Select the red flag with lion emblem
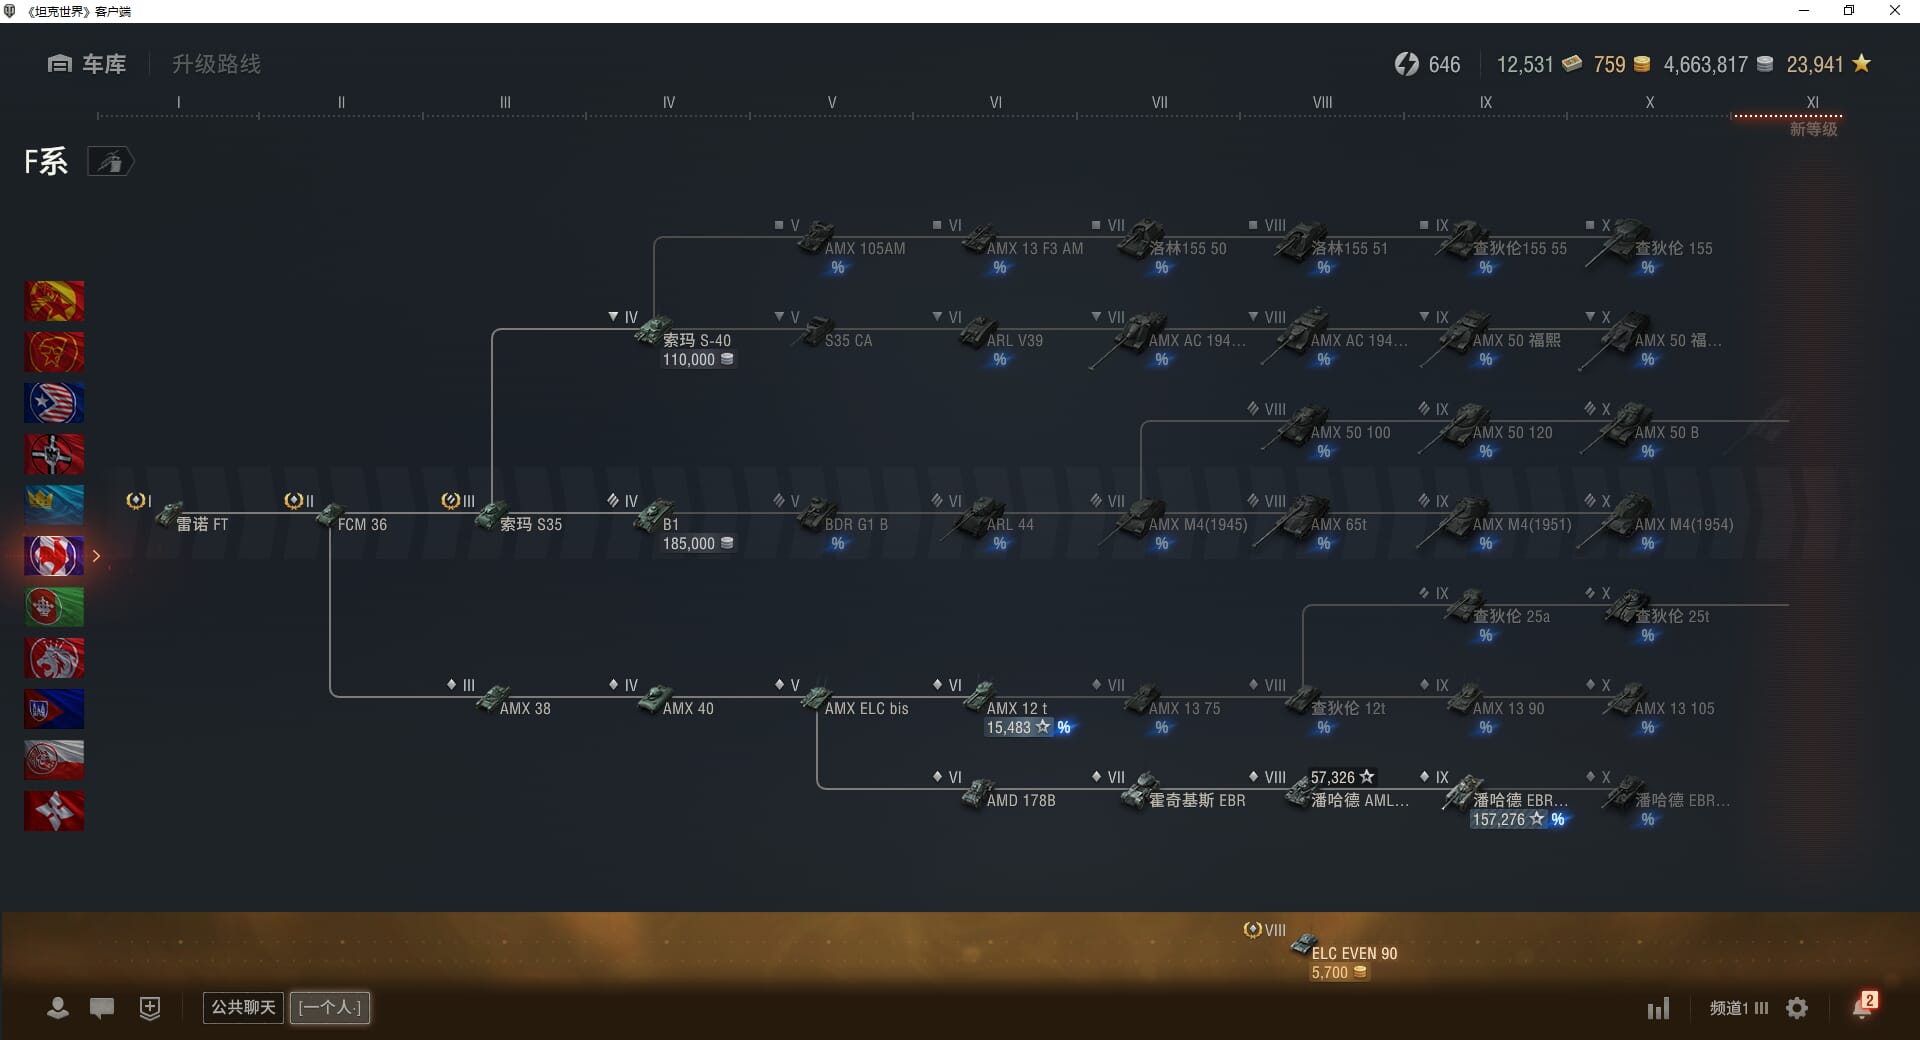The width and height of the screenshot is (1920, 1040). click(x=54, y=658)
